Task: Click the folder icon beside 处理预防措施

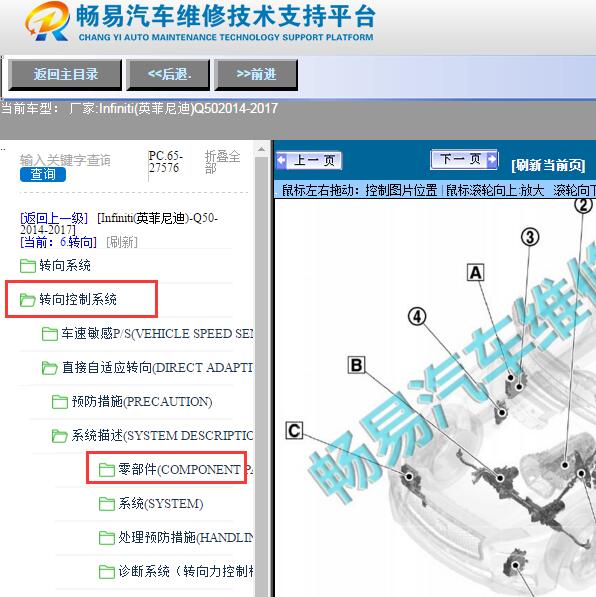Action: coord(107,538)
